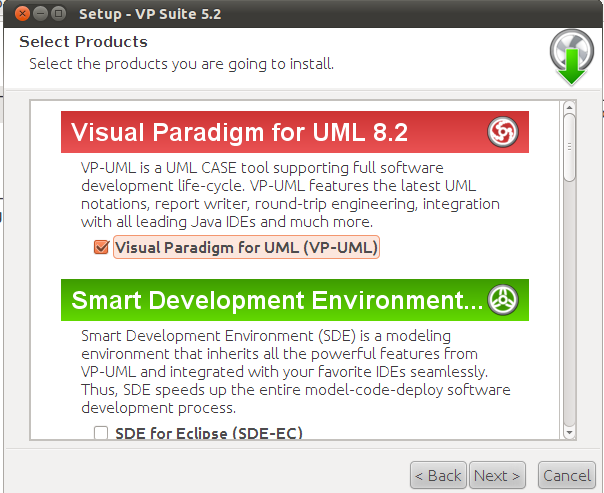
Task: Click the SDE description paragraph text
Action: click(x=296, y=372)
